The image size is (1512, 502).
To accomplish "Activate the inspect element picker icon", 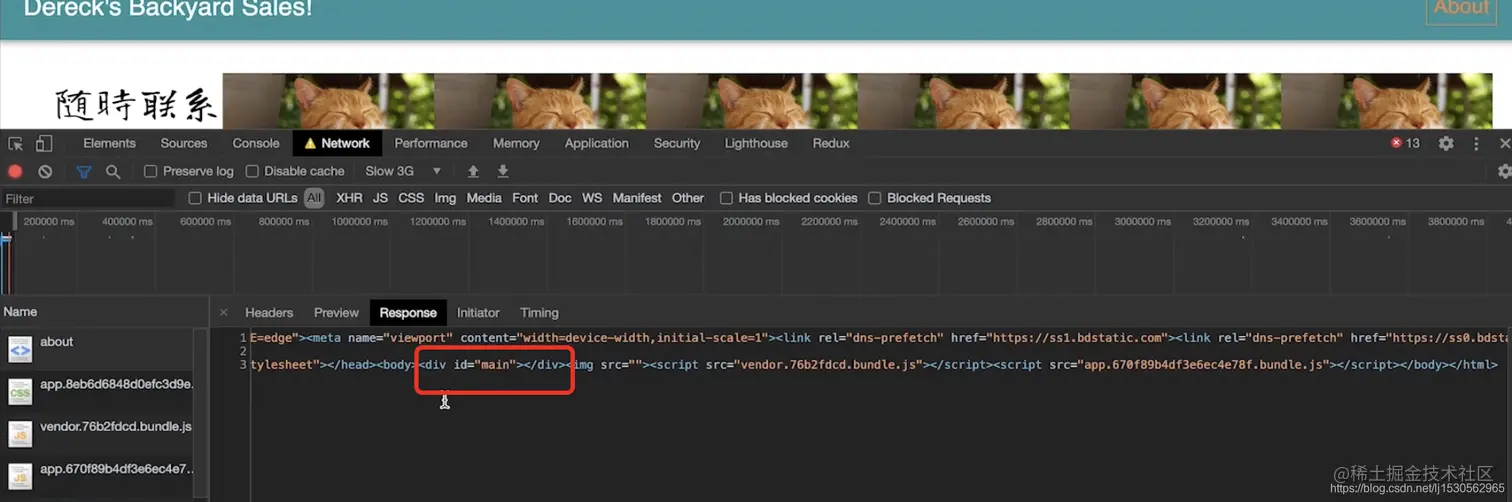I will (16, 144).
